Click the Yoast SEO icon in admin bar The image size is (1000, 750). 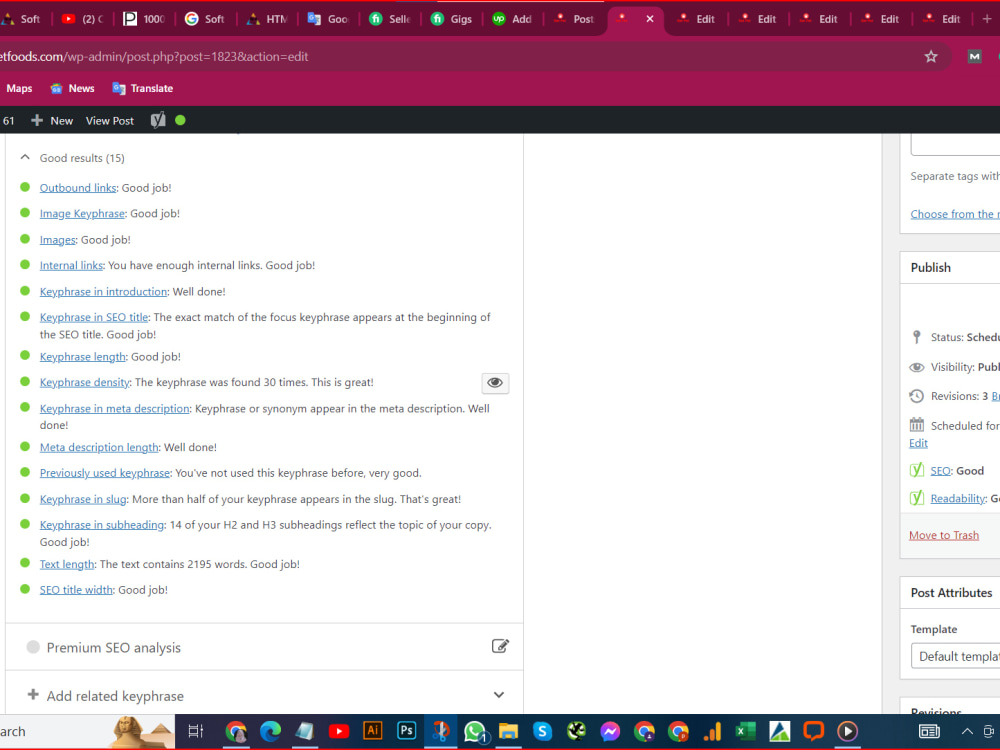158,120
